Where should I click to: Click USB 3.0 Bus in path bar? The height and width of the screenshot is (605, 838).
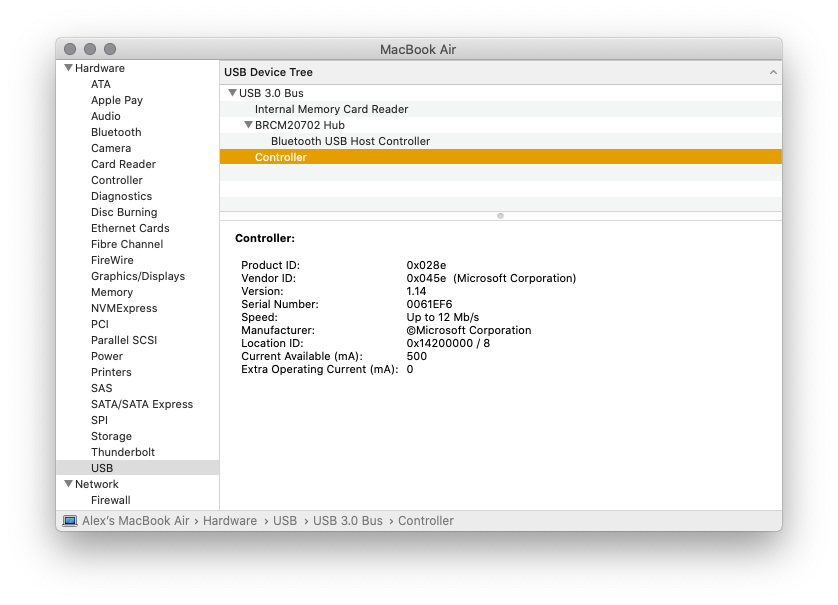348,521
